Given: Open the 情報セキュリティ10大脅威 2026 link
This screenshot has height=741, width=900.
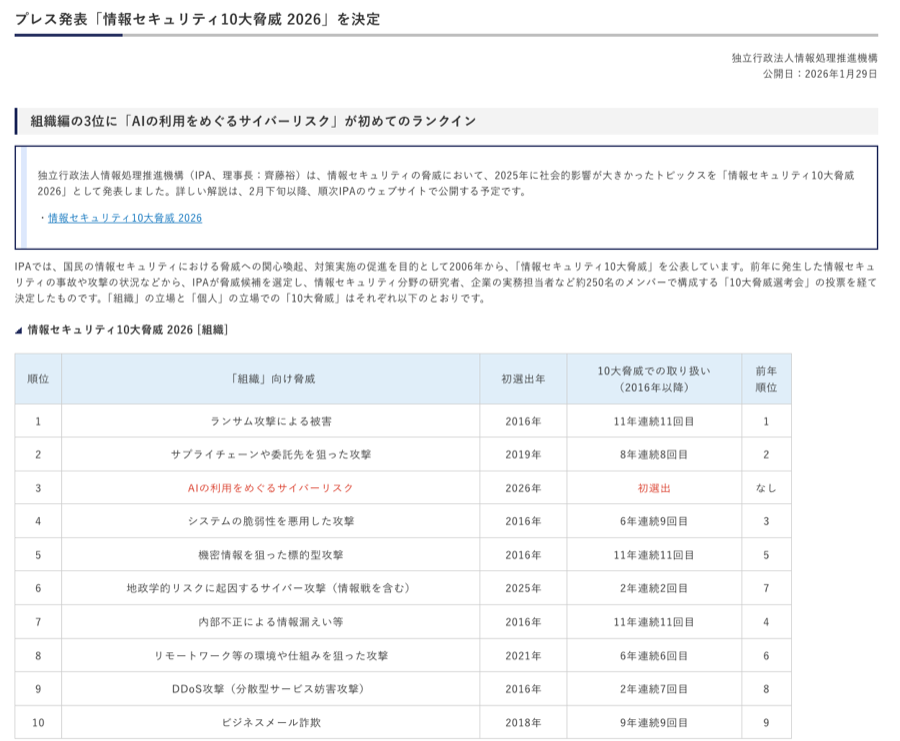Looking at the screenshot, I should 125,218.
